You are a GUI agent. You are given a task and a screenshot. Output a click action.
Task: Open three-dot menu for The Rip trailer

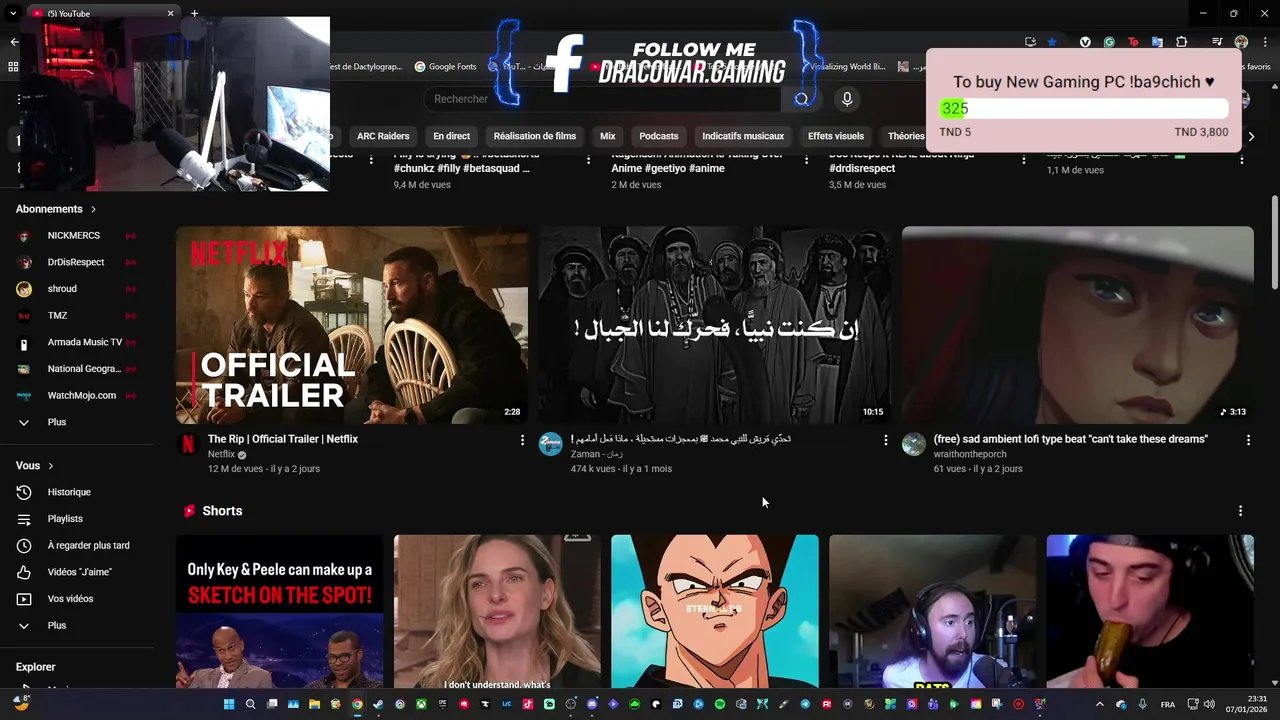coord(522,440)
